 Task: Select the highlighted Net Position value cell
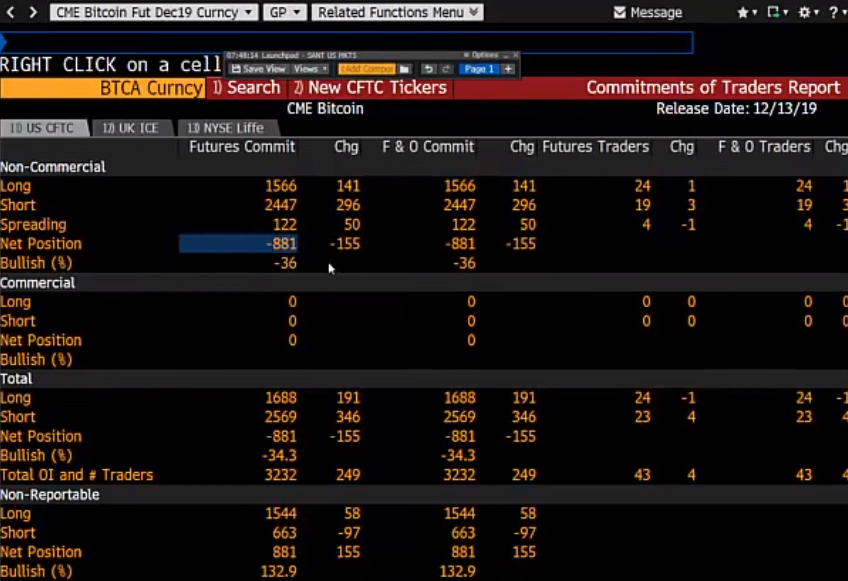[240, 243]
